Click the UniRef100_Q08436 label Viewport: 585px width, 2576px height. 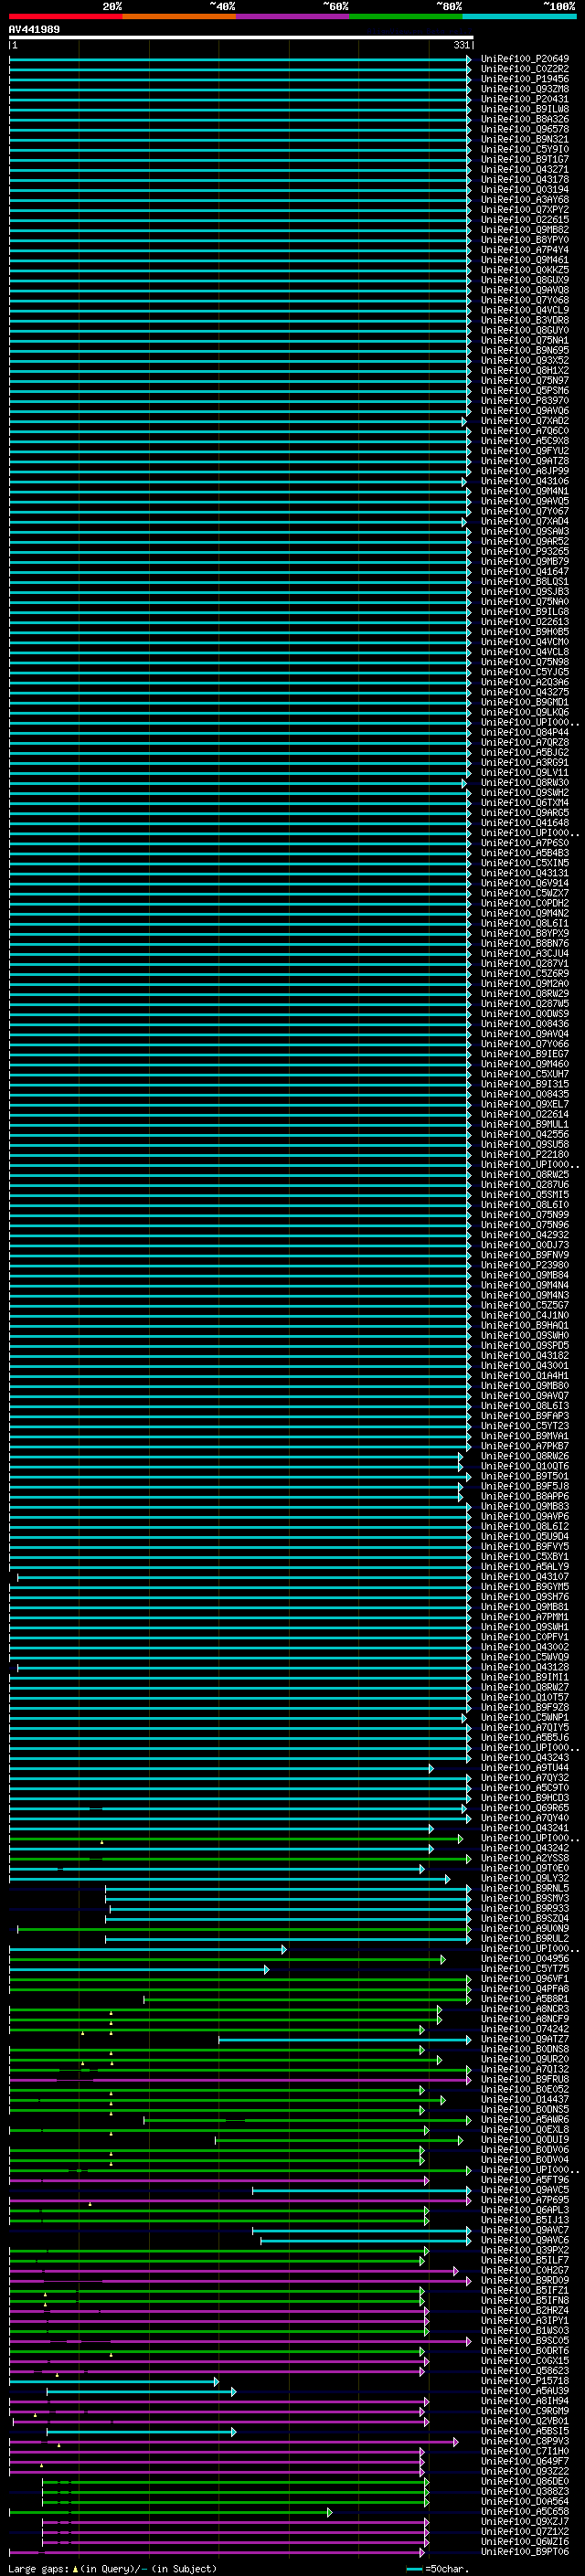point(525,1024)
